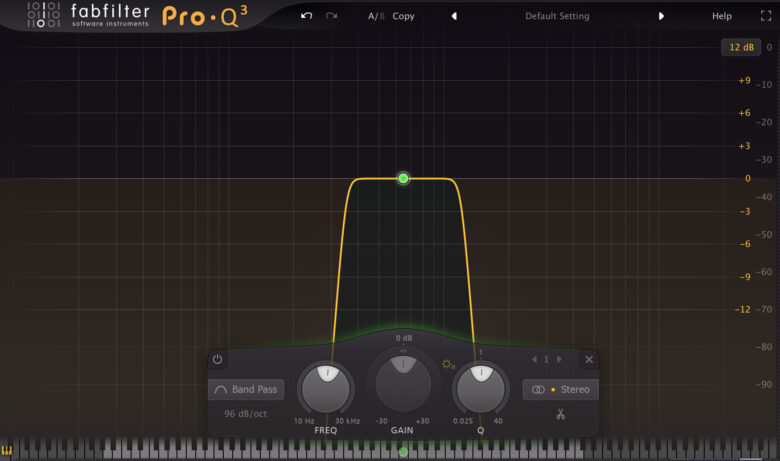Click the 0 dB gain value readout
Screen dimensions: 780x461
click(x=403, y=338)
